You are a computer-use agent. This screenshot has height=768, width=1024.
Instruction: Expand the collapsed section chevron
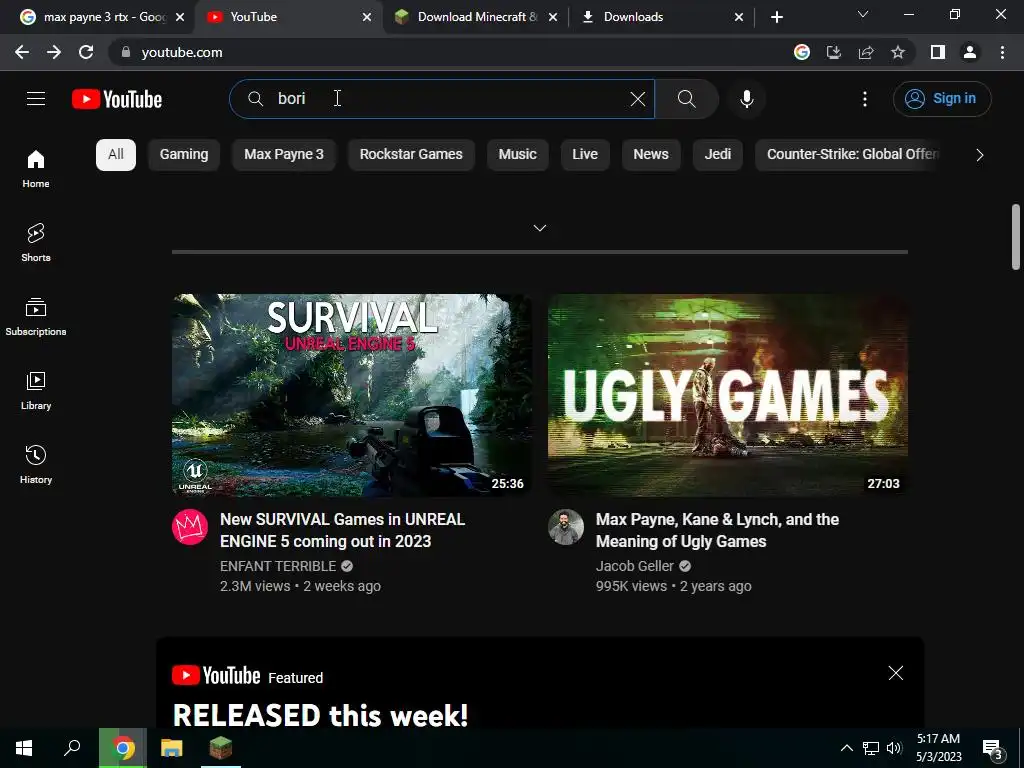coord(539,228)
